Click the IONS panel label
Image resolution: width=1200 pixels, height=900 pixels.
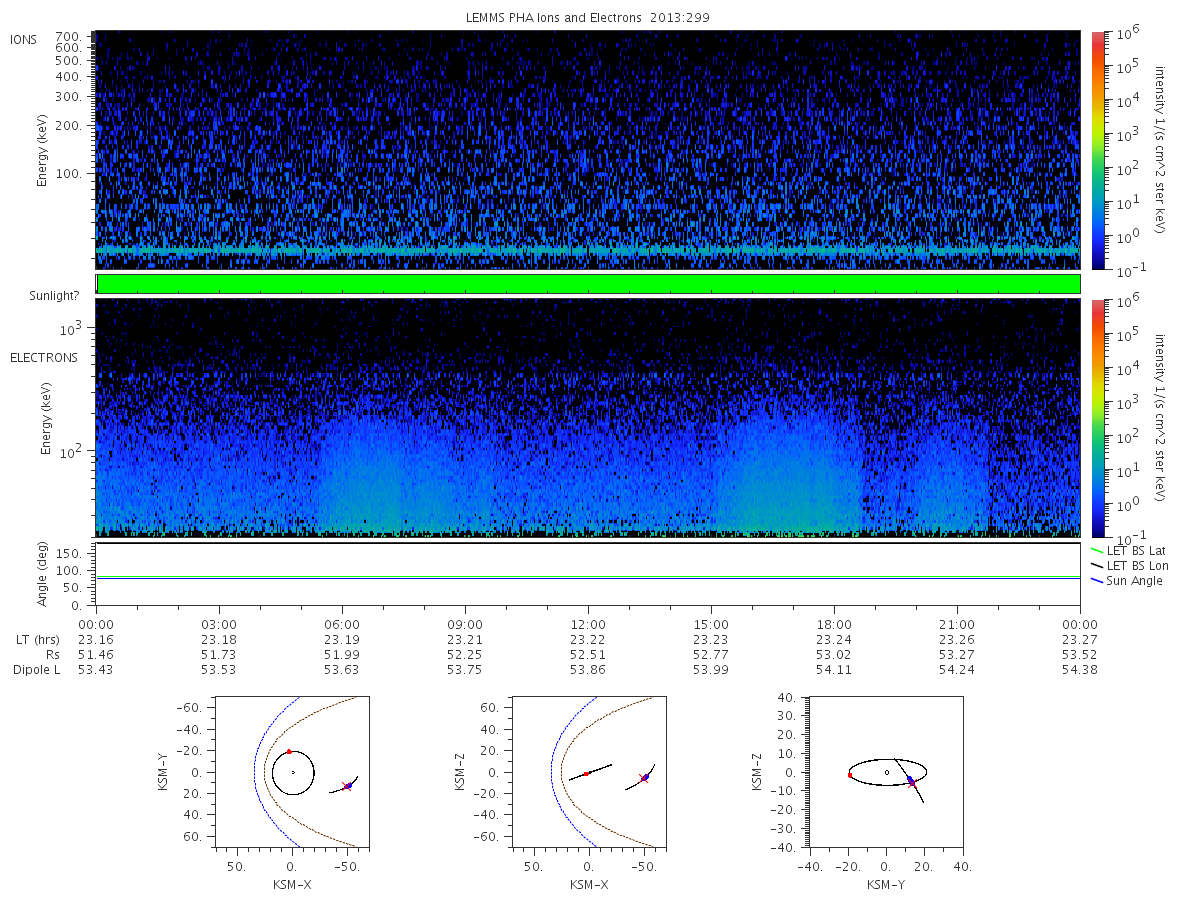click(24, 40)
